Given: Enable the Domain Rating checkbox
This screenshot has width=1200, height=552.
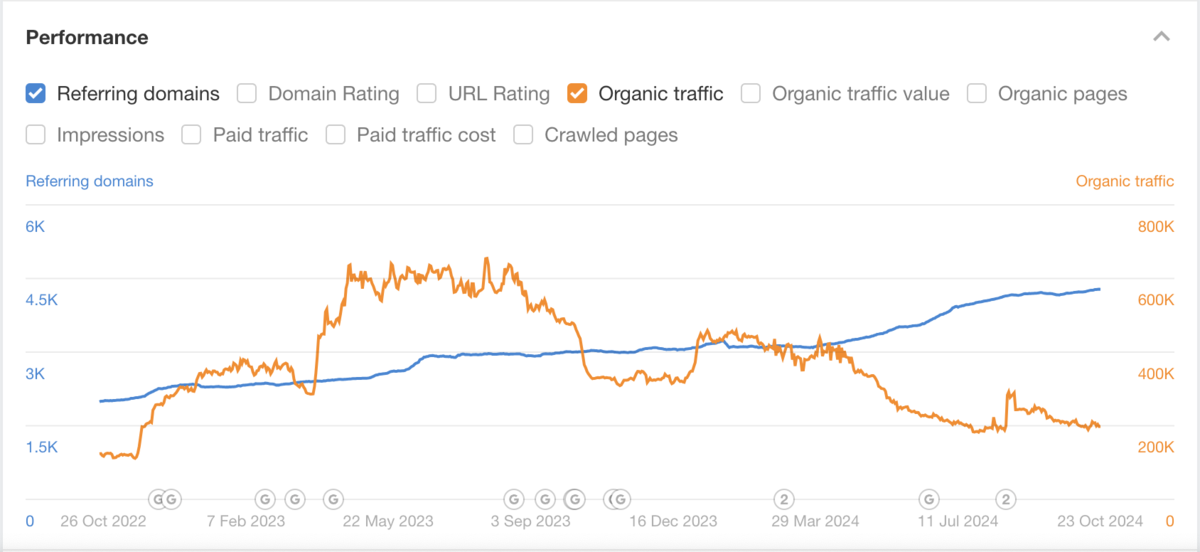Looking at the screenshot, I should (x=247, y=94).
